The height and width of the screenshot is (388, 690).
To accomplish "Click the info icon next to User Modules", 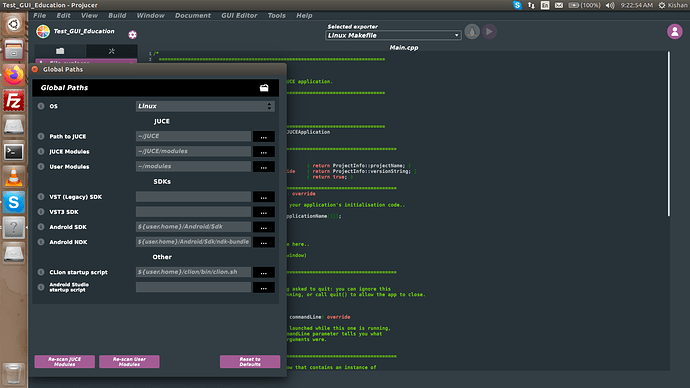I will coord(41,166).
